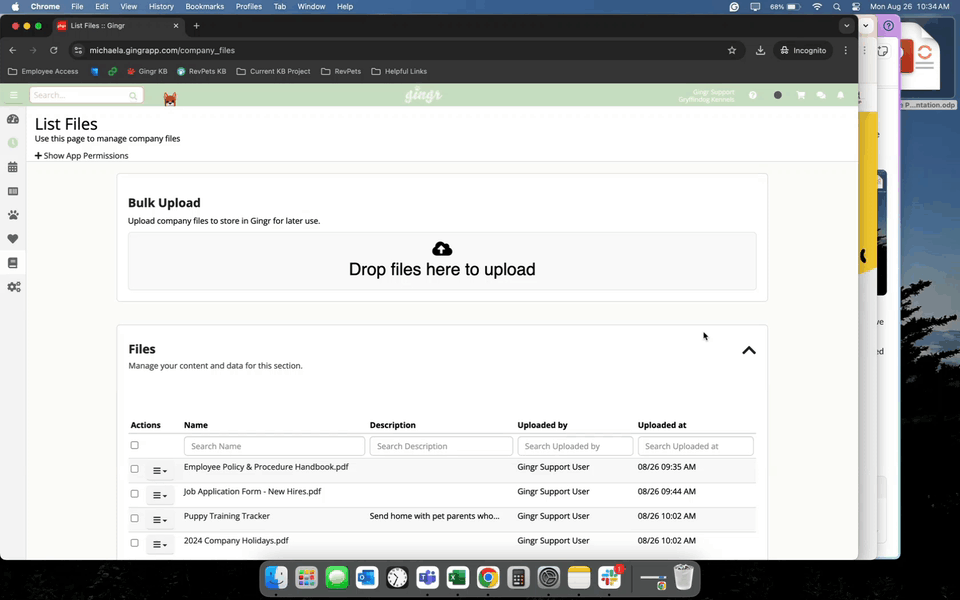The height and width of the screenshot is (600, 960).
Task: Click the gingr logo in the header
Action: click(x=422, y=94)
